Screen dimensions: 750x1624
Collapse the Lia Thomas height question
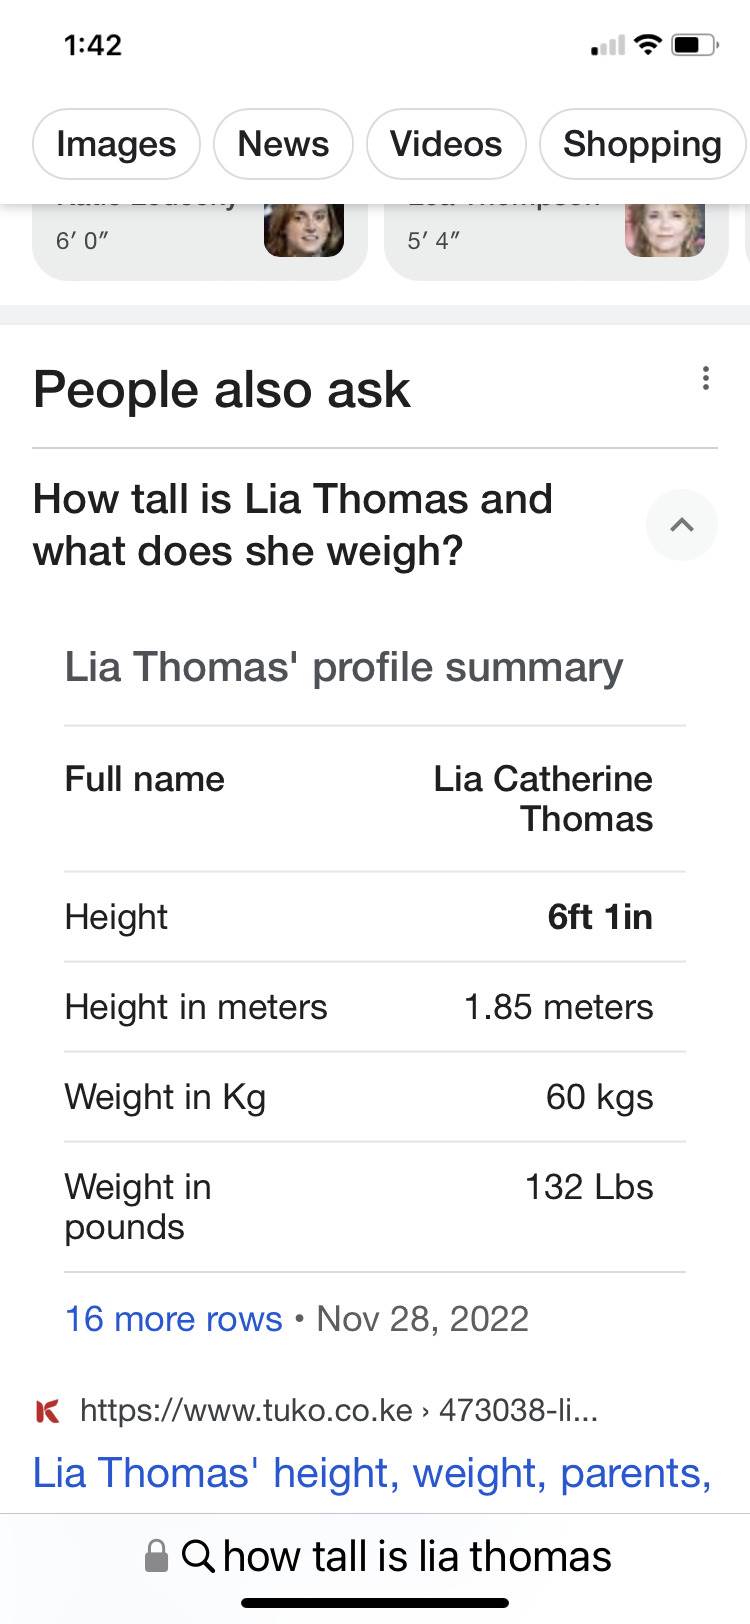pyautogui.click(x=682, y=525)
